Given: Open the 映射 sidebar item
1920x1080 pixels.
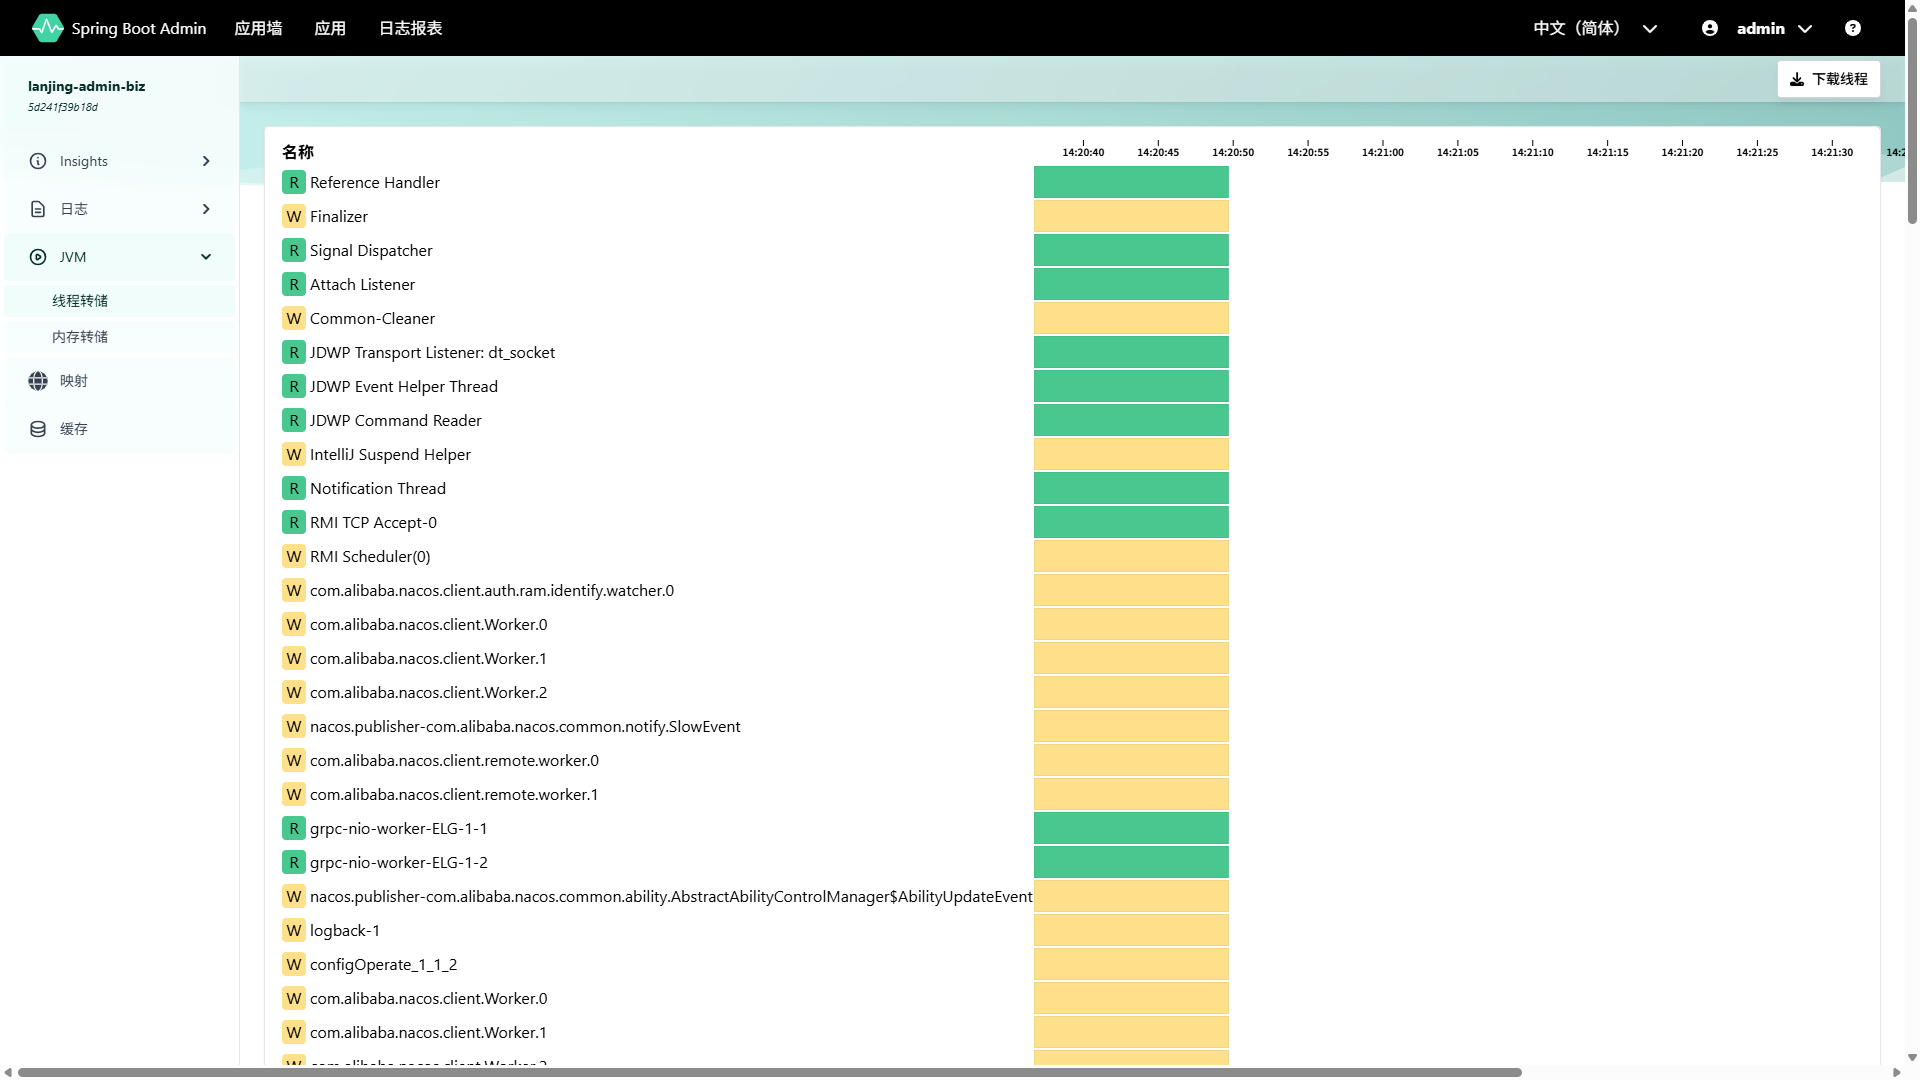Looking at the screenshot, I should [119, 381].
